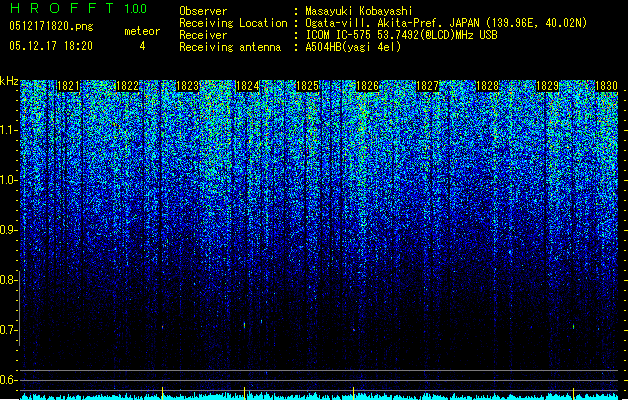The image size is (629, 400).
Task: Click the bright meteor echo below 1824
Action: (244, 325)
